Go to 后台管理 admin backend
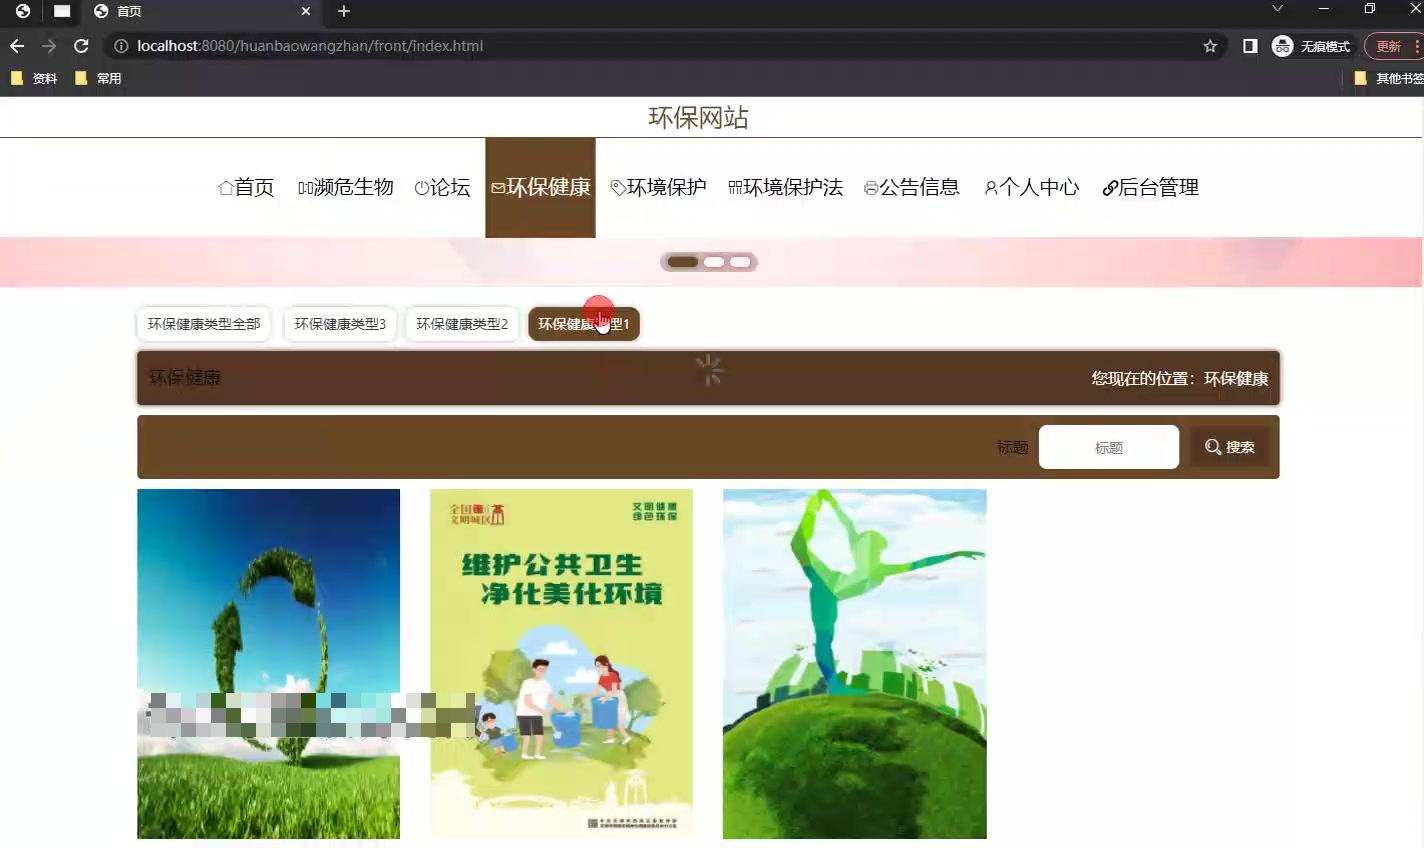 coord(1151,187)
